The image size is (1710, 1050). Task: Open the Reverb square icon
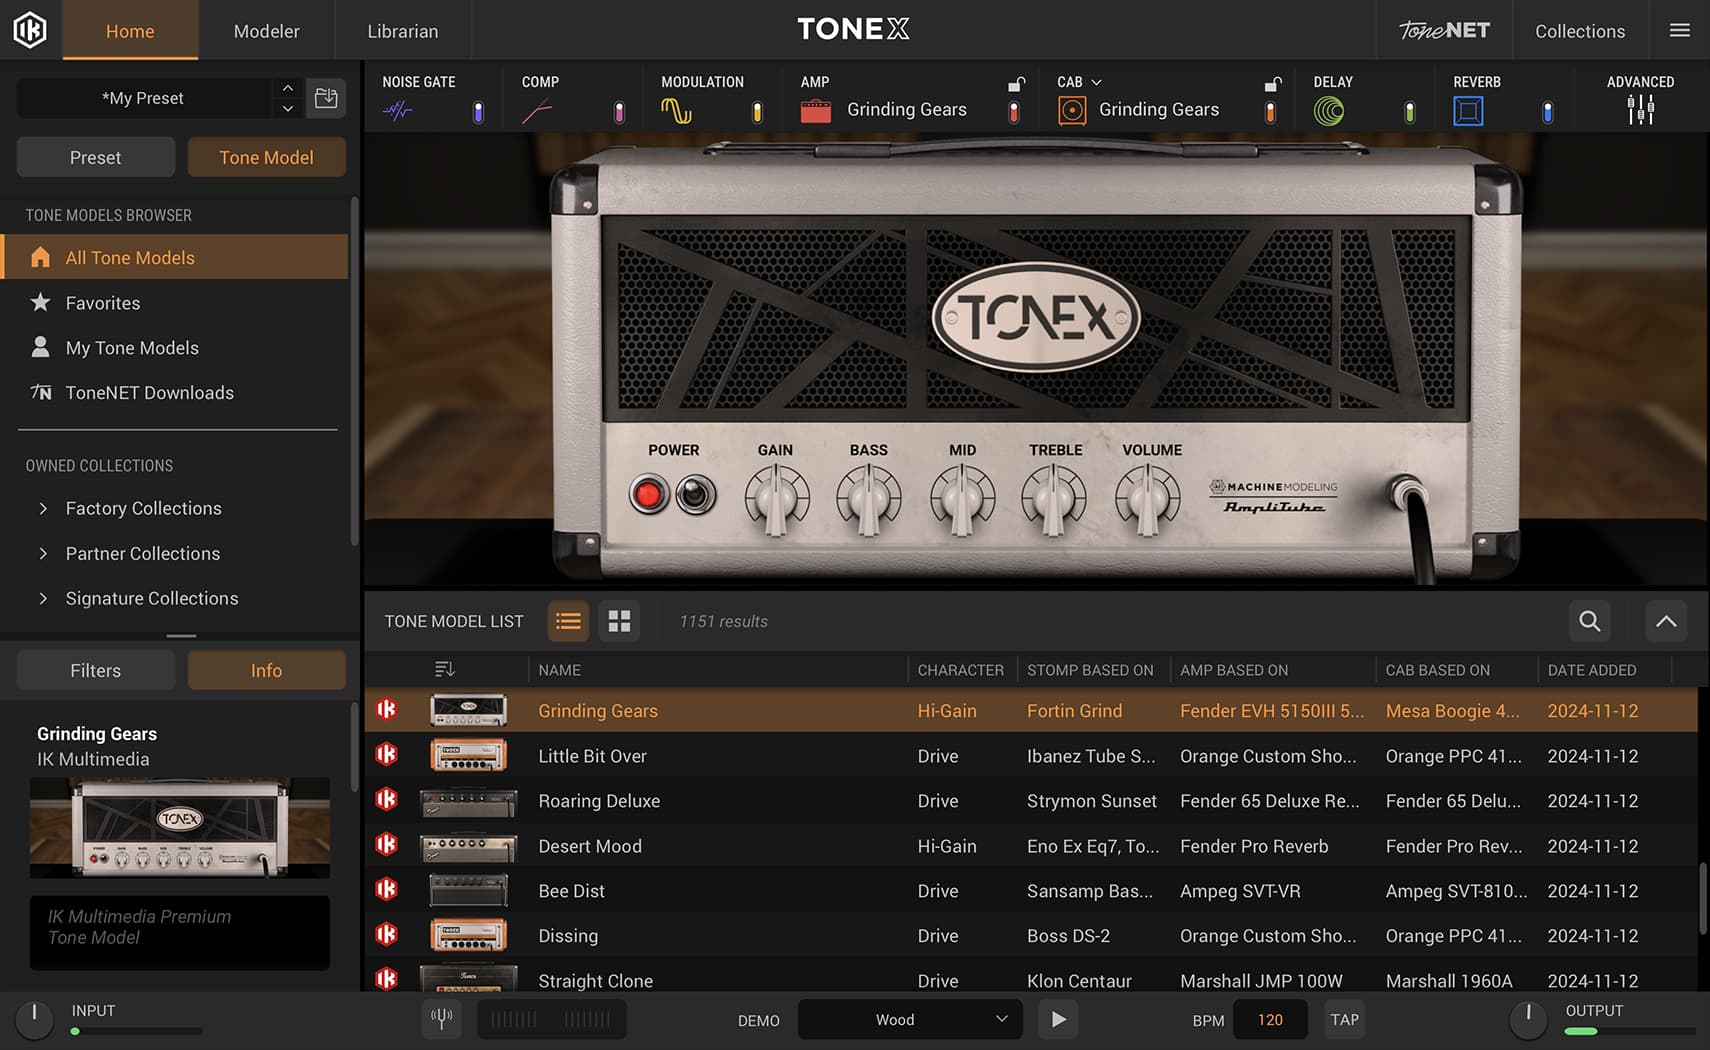1468,111
